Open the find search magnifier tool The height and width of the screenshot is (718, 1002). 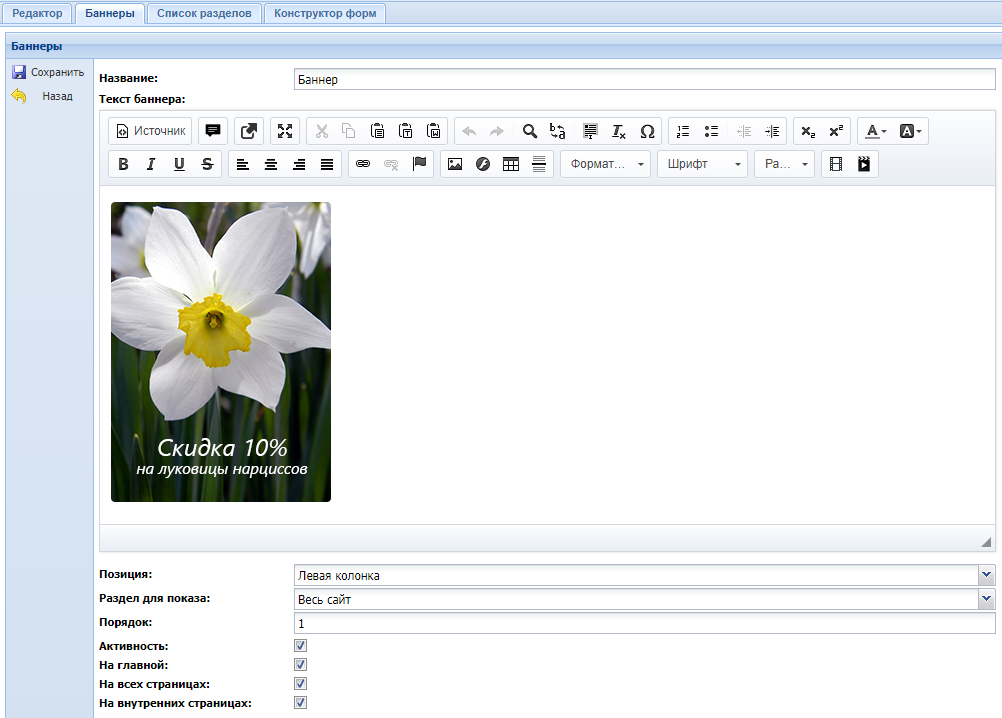click(530, 131)
